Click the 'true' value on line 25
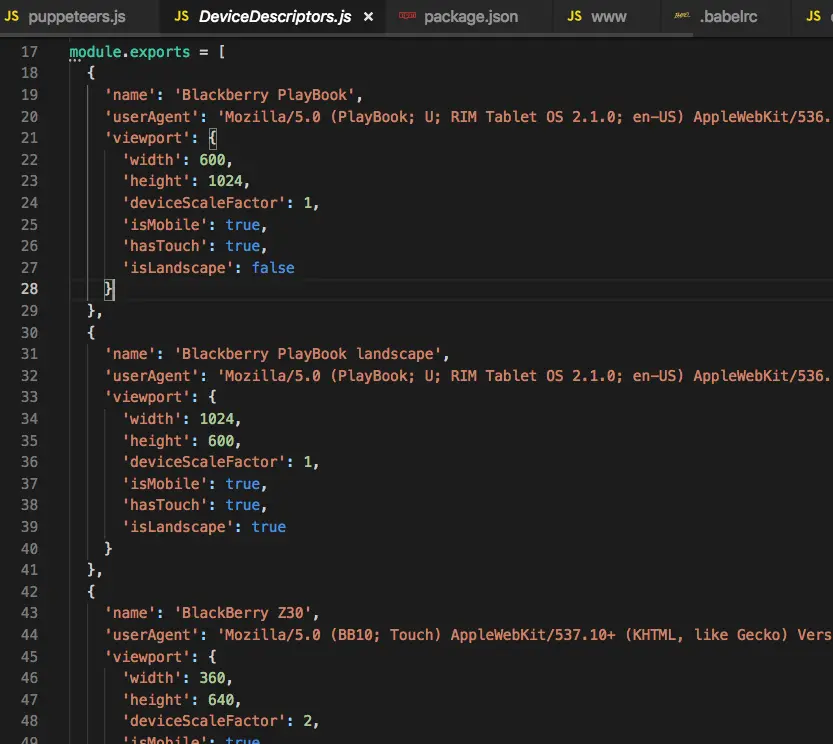 click(x=243, y=224)
